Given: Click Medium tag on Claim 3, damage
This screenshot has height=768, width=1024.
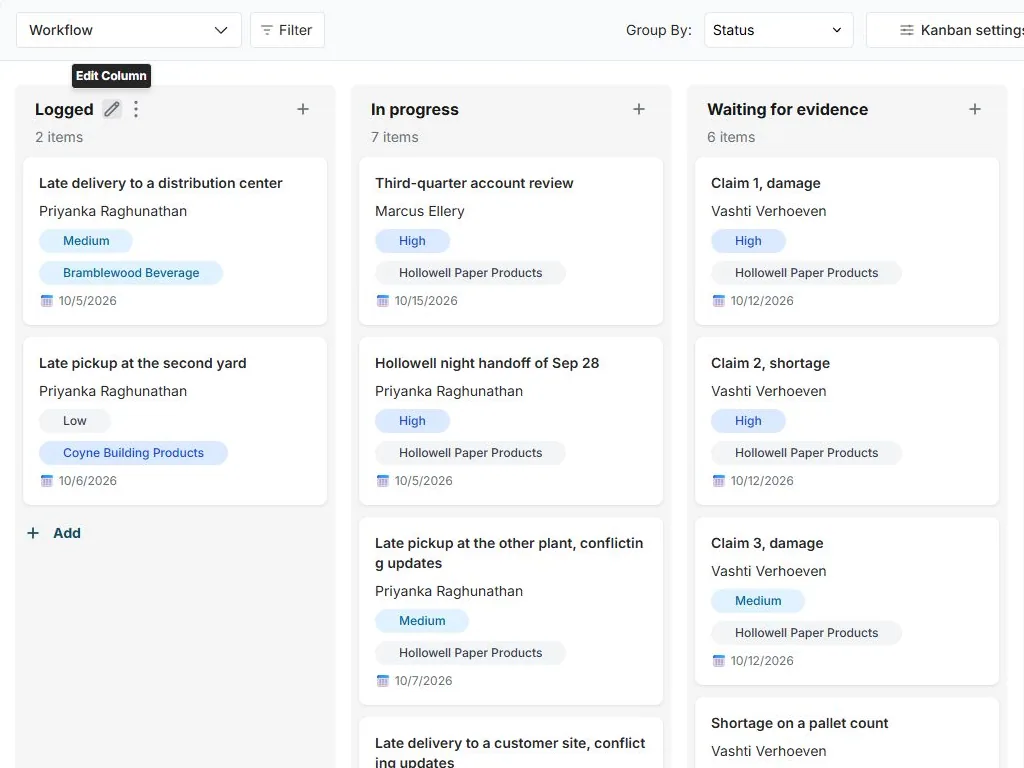Looking at the screenshot, I should [758, 601].
